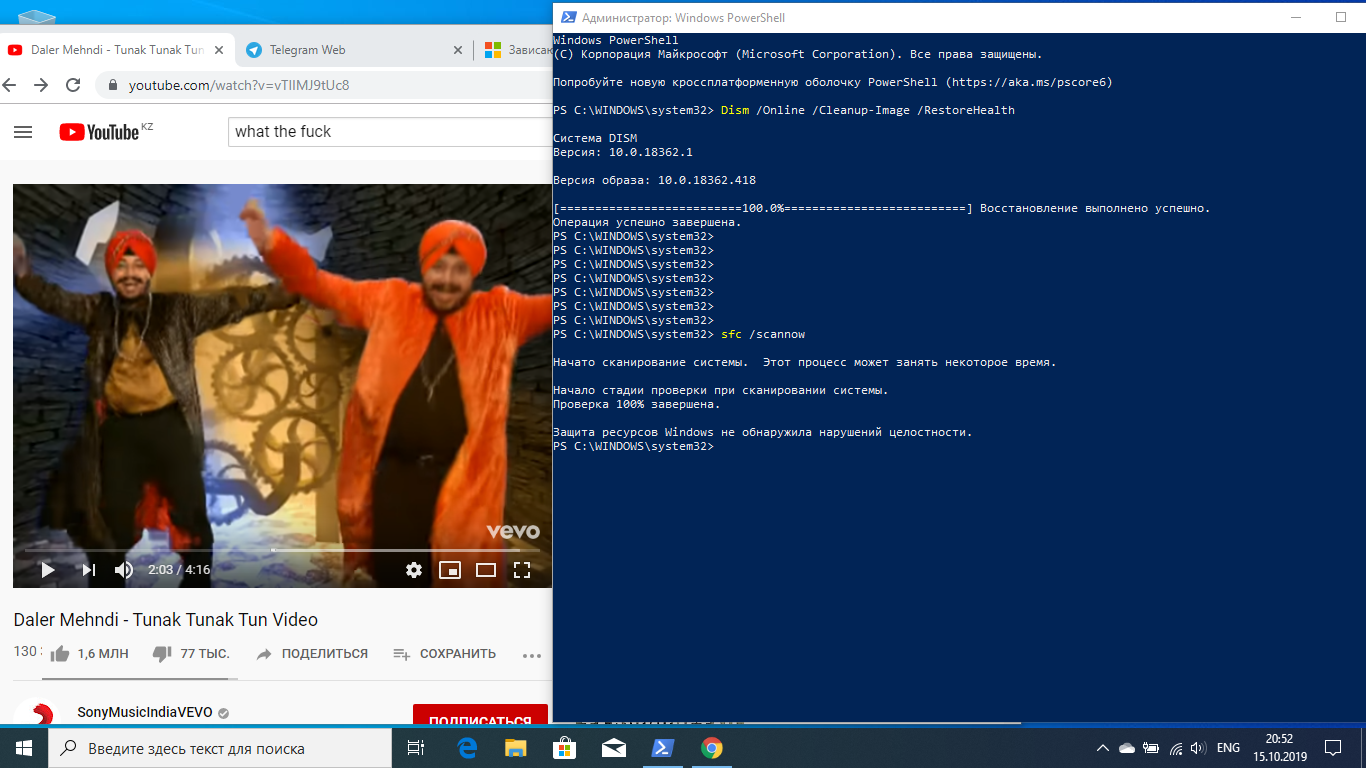Screen dimensions: 1366x768
Task: Open more actions ellipsis under video
Action: 532,655
